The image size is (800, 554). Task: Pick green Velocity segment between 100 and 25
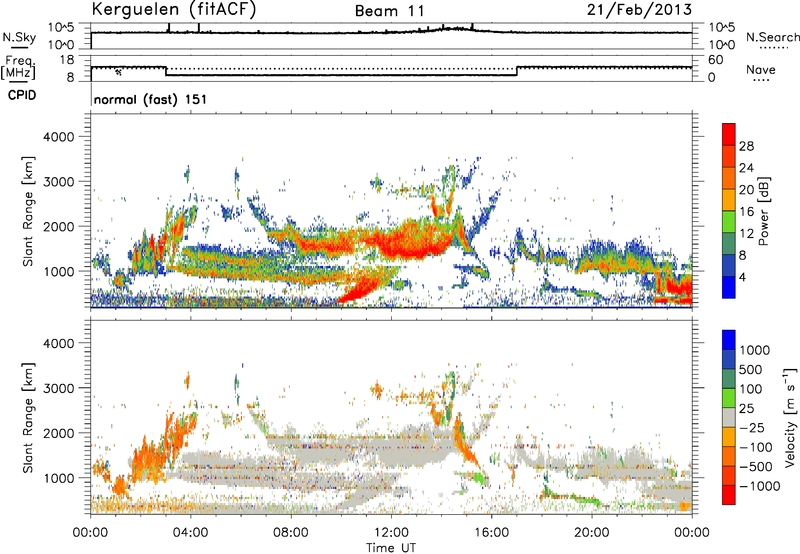(x=729, y=398)
